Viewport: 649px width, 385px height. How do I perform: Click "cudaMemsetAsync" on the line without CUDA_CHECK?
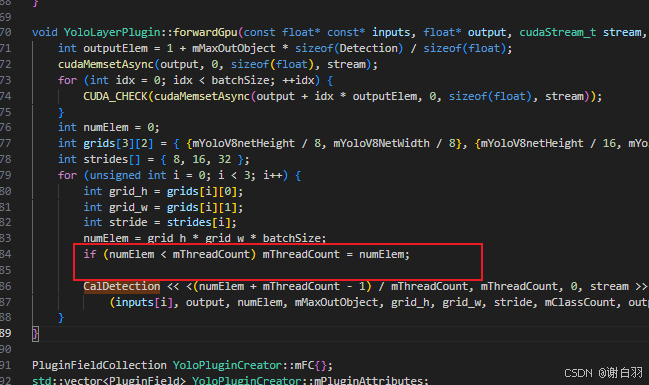106,65
